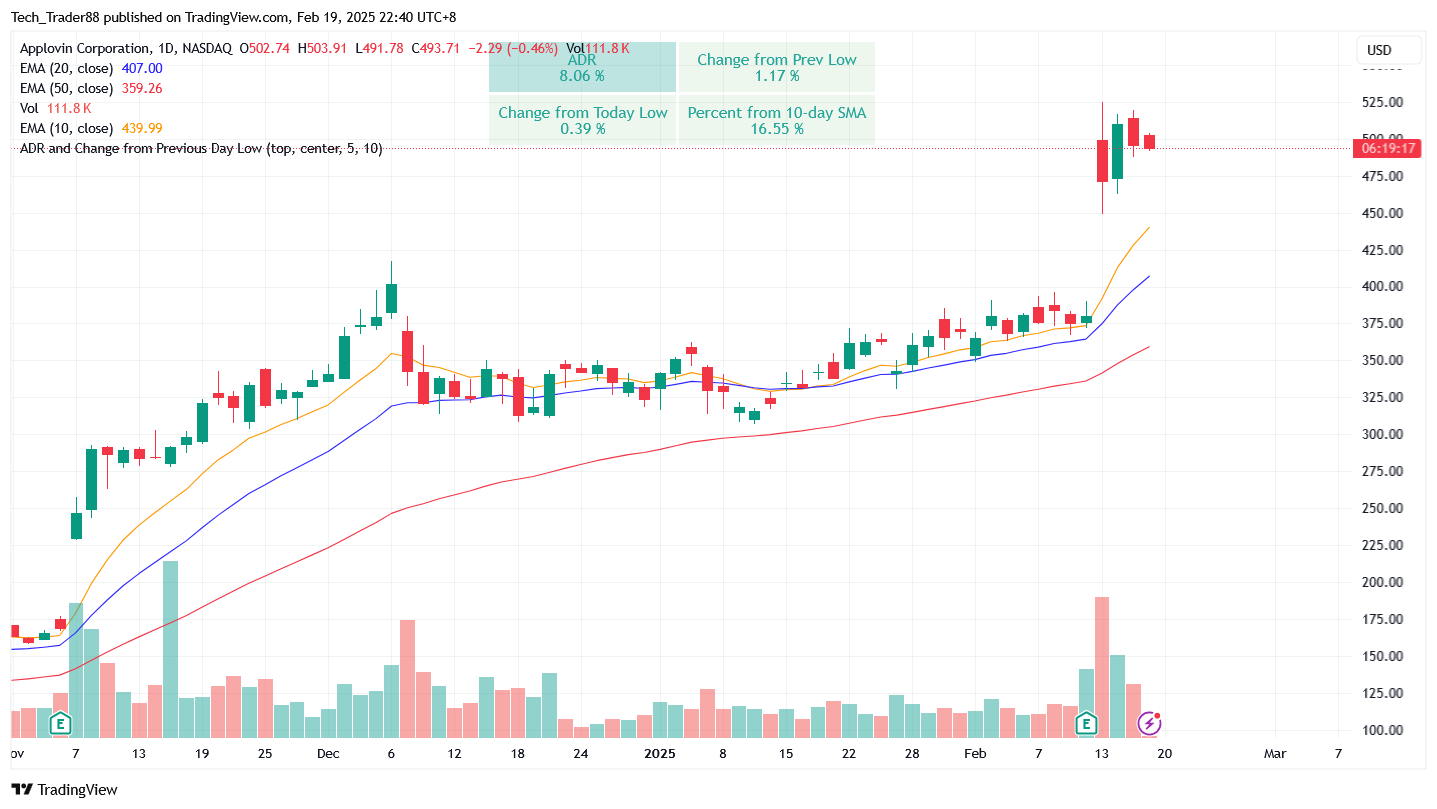Click the 400.00 price axis label
Viewport: 1437px width, 809px height.
(1381, 286)
